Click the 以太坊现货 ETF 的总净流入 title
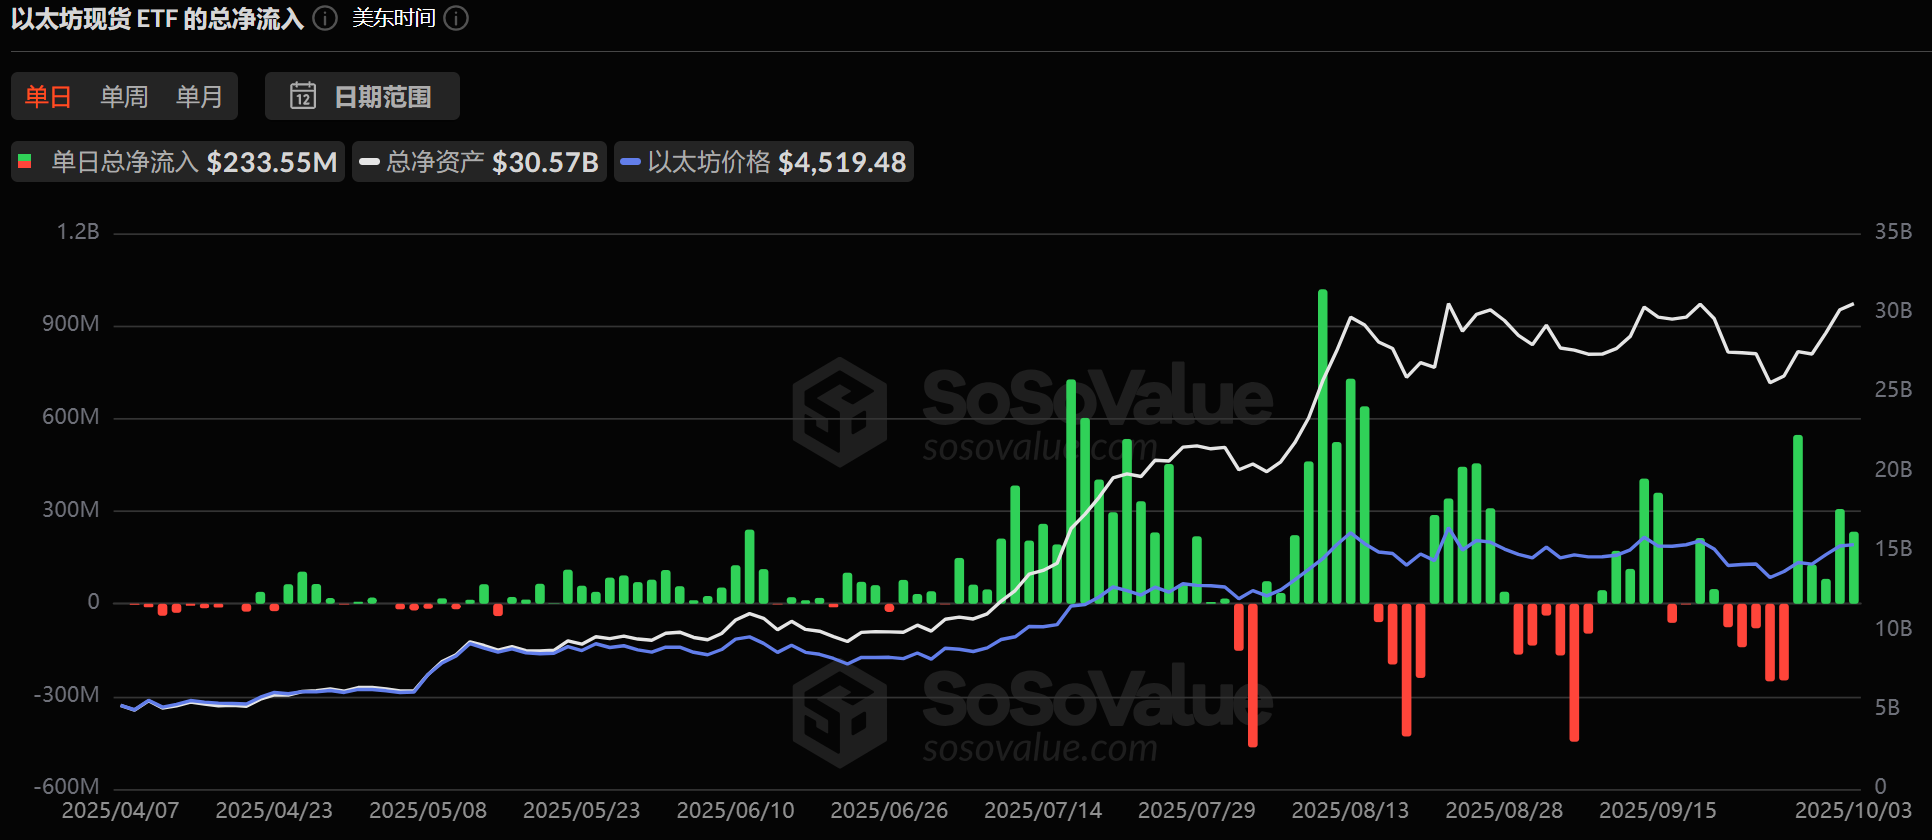 click(x=157, y=19)
